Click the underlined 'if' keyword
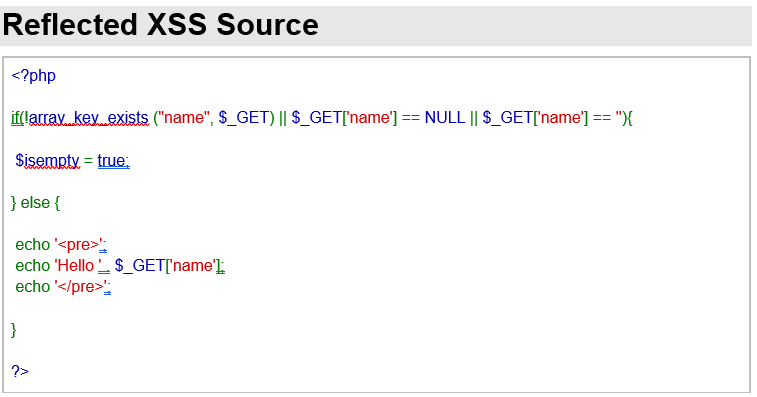 coord(15,117)
